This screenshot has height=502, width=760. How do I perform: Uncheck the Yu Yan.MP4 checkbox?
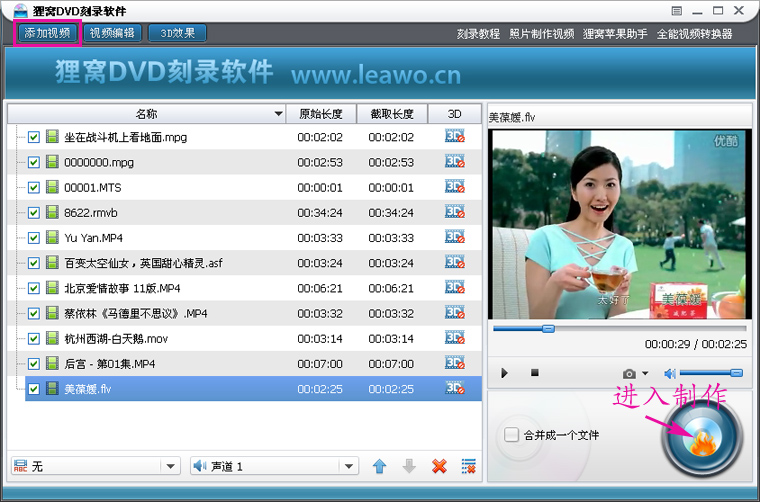coord(33,238)
